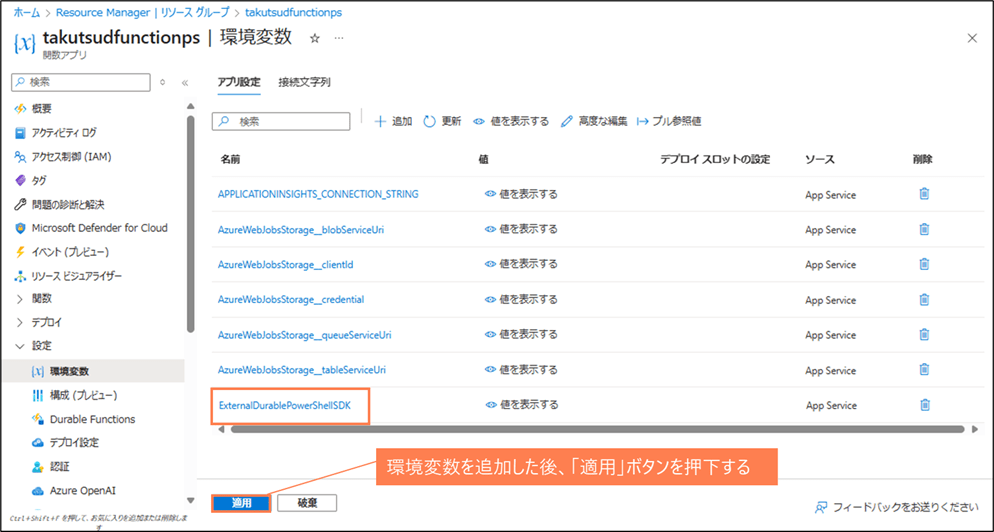Delete the APPLICATIONINSIGHTS_CONNECTION_STRING row via trash icon

click(924, 194)
